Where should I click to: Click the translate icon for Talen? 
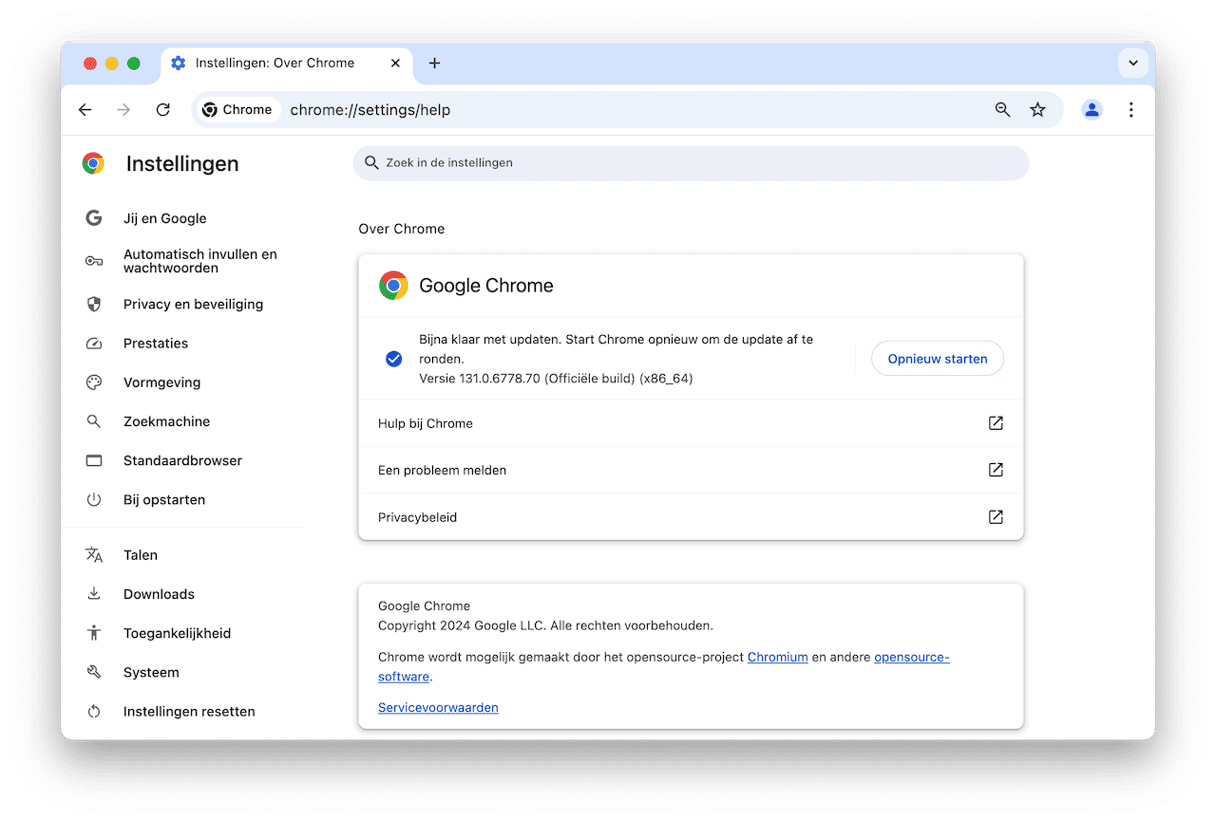94,555
